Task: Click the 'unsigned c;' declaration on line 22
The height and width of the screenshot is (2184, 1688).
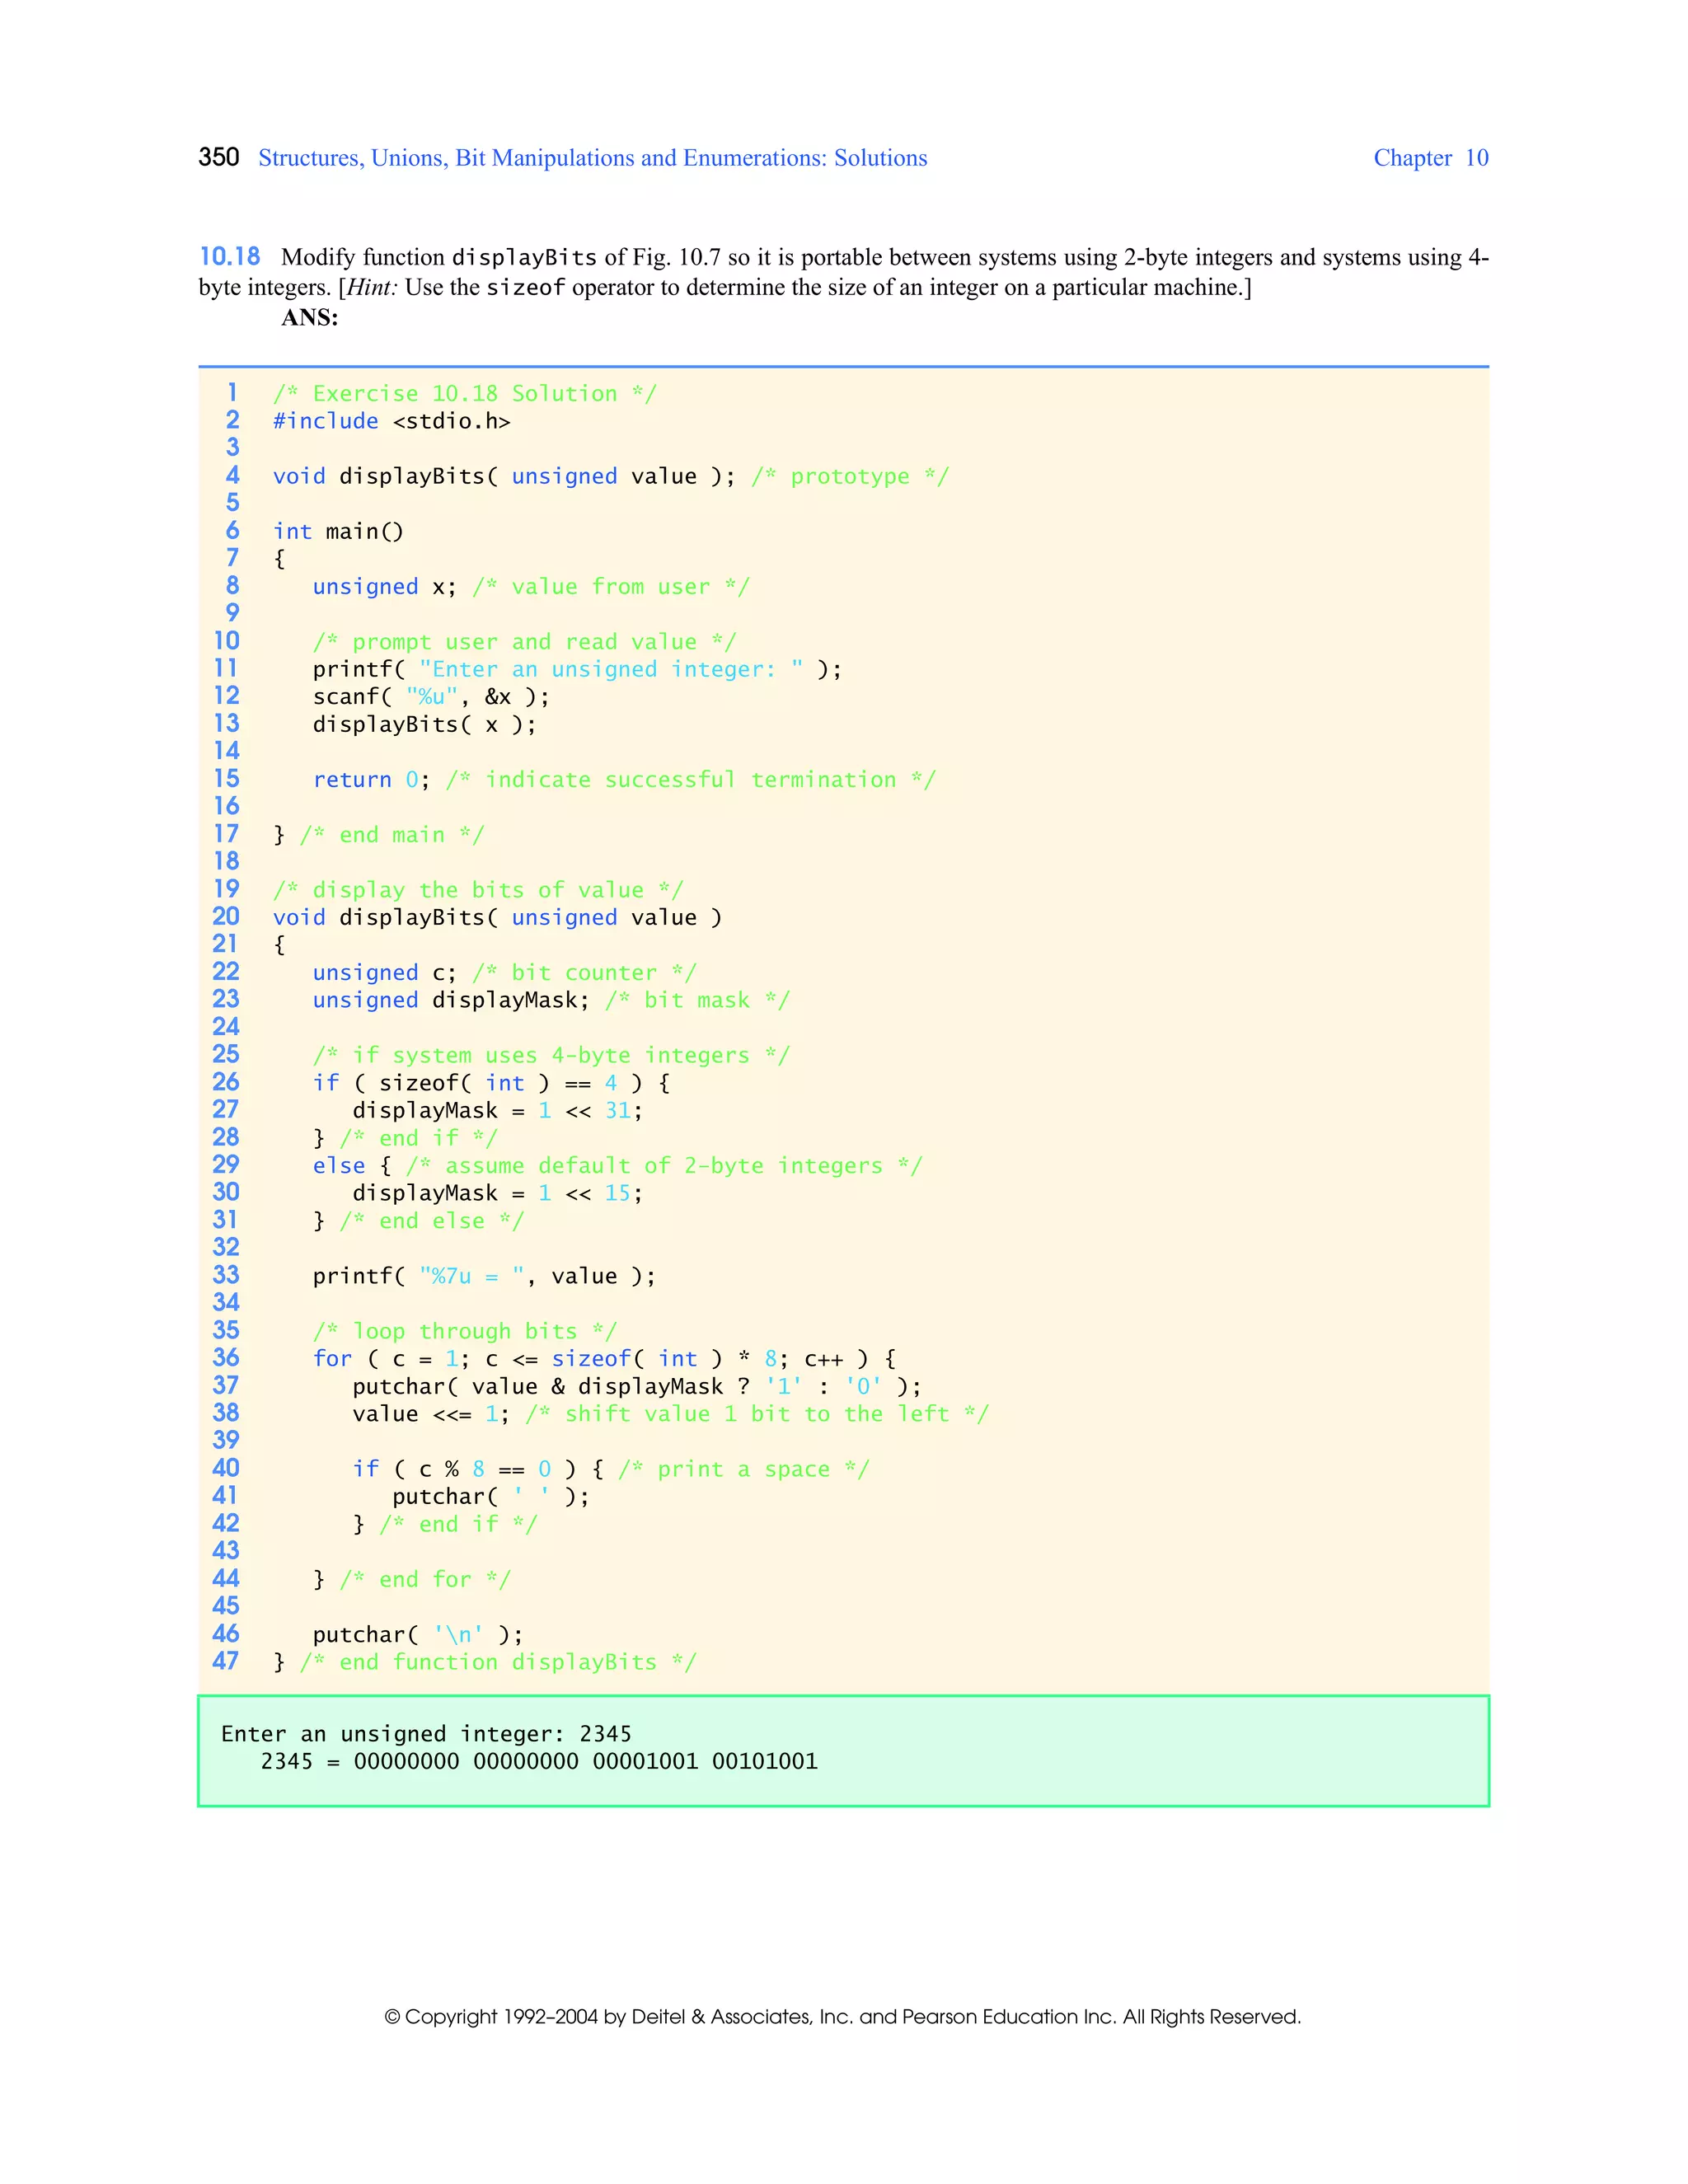Action: [385, 973]
